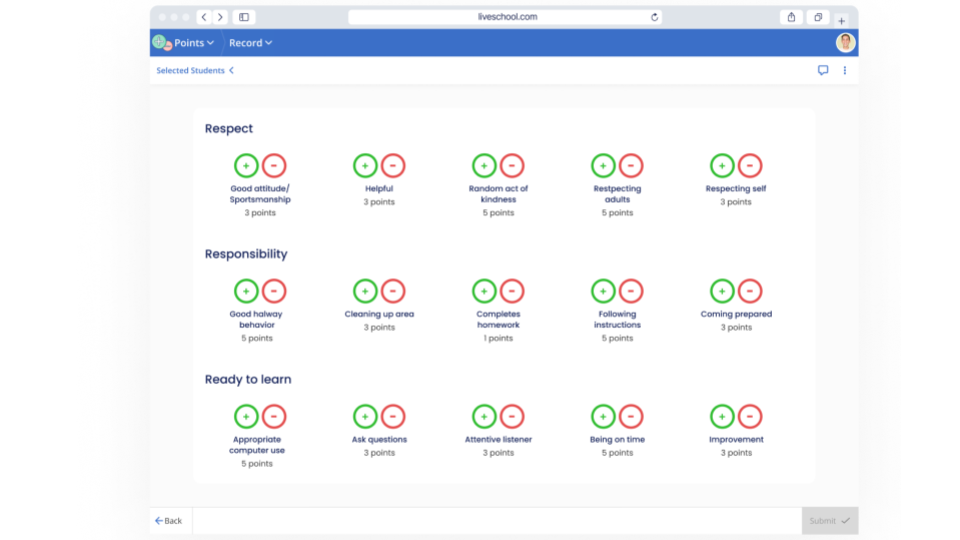Award points for Good hallway behavior
This screenshot has height=540, width=960.
[246, 291]
